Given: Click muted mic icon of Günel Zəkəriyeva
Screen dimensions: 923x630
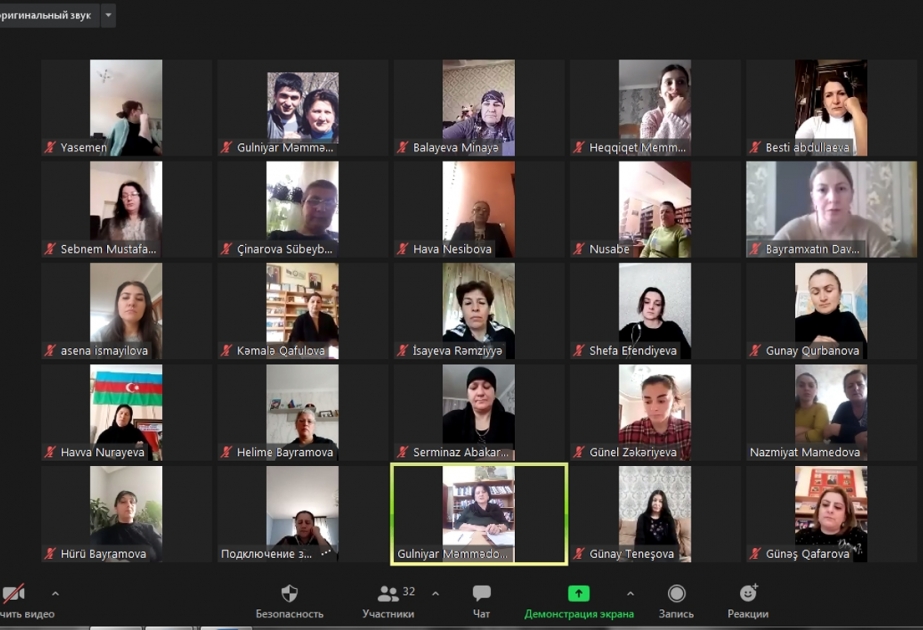Looking at the screenshot, I should click(579, 452).
